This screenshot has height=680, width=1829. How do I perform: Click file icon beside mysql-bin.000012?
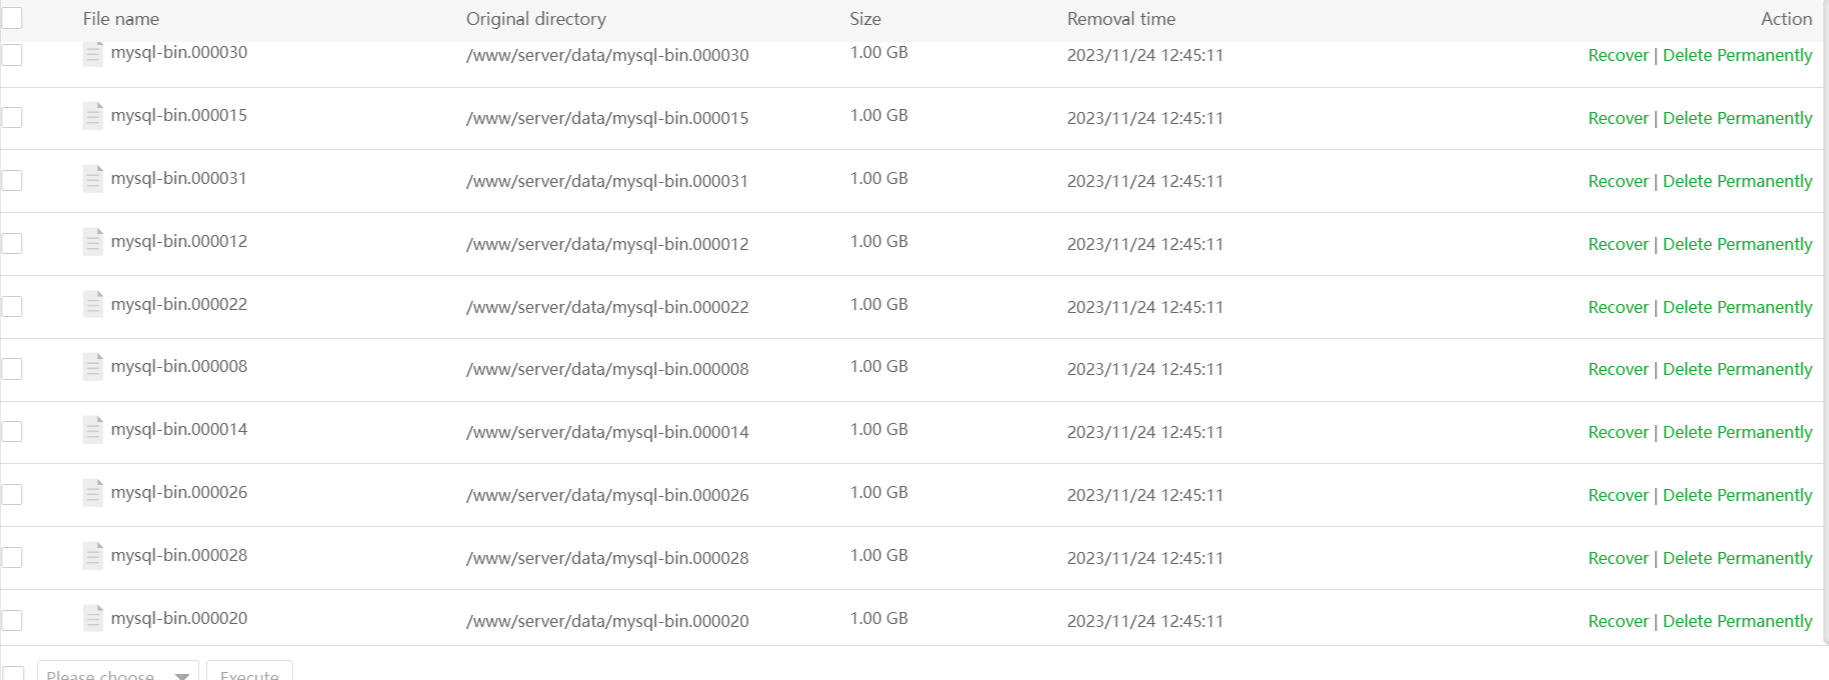[93, 242]
